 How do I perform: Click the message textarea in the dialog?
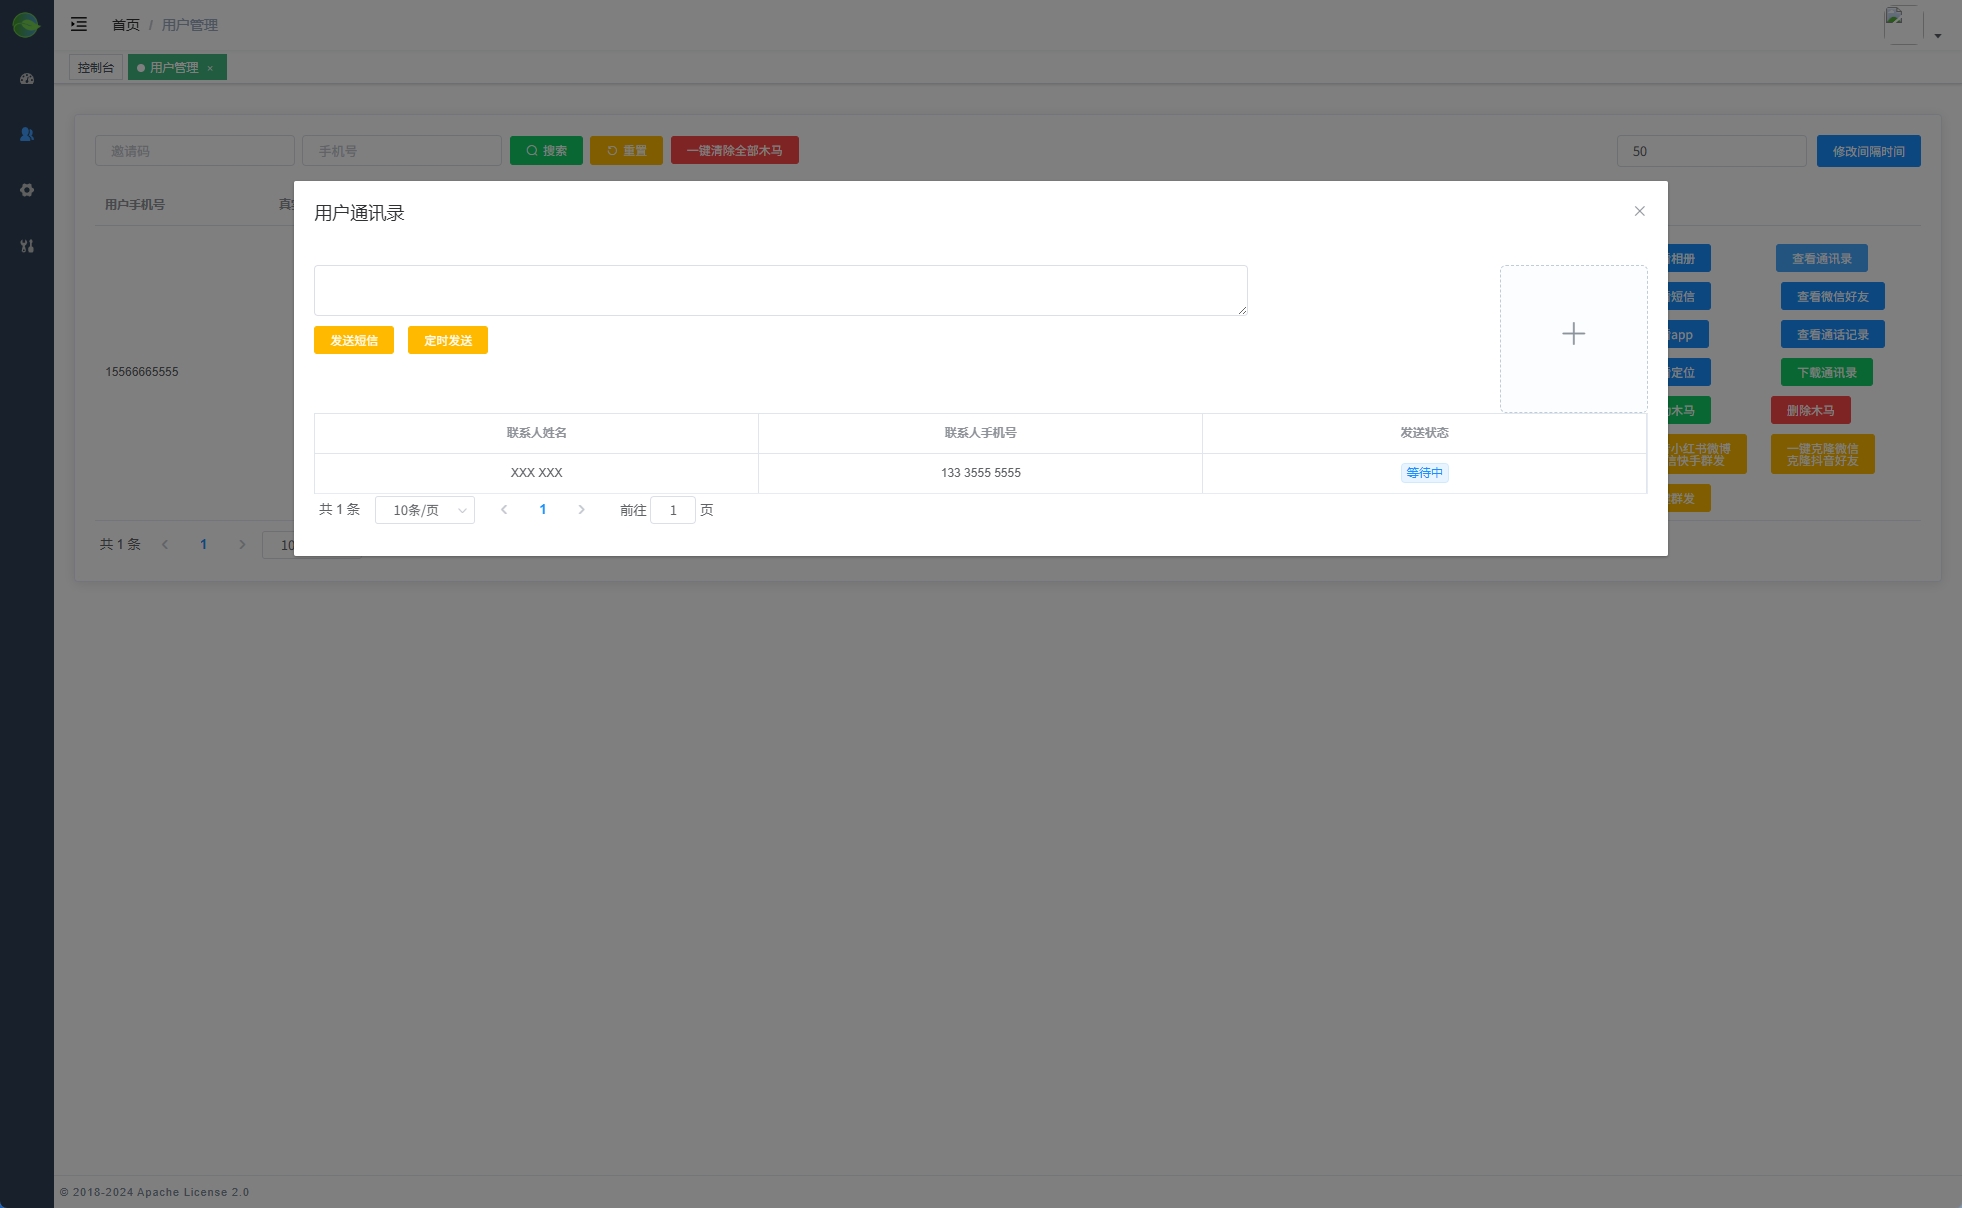click(780, 290)
